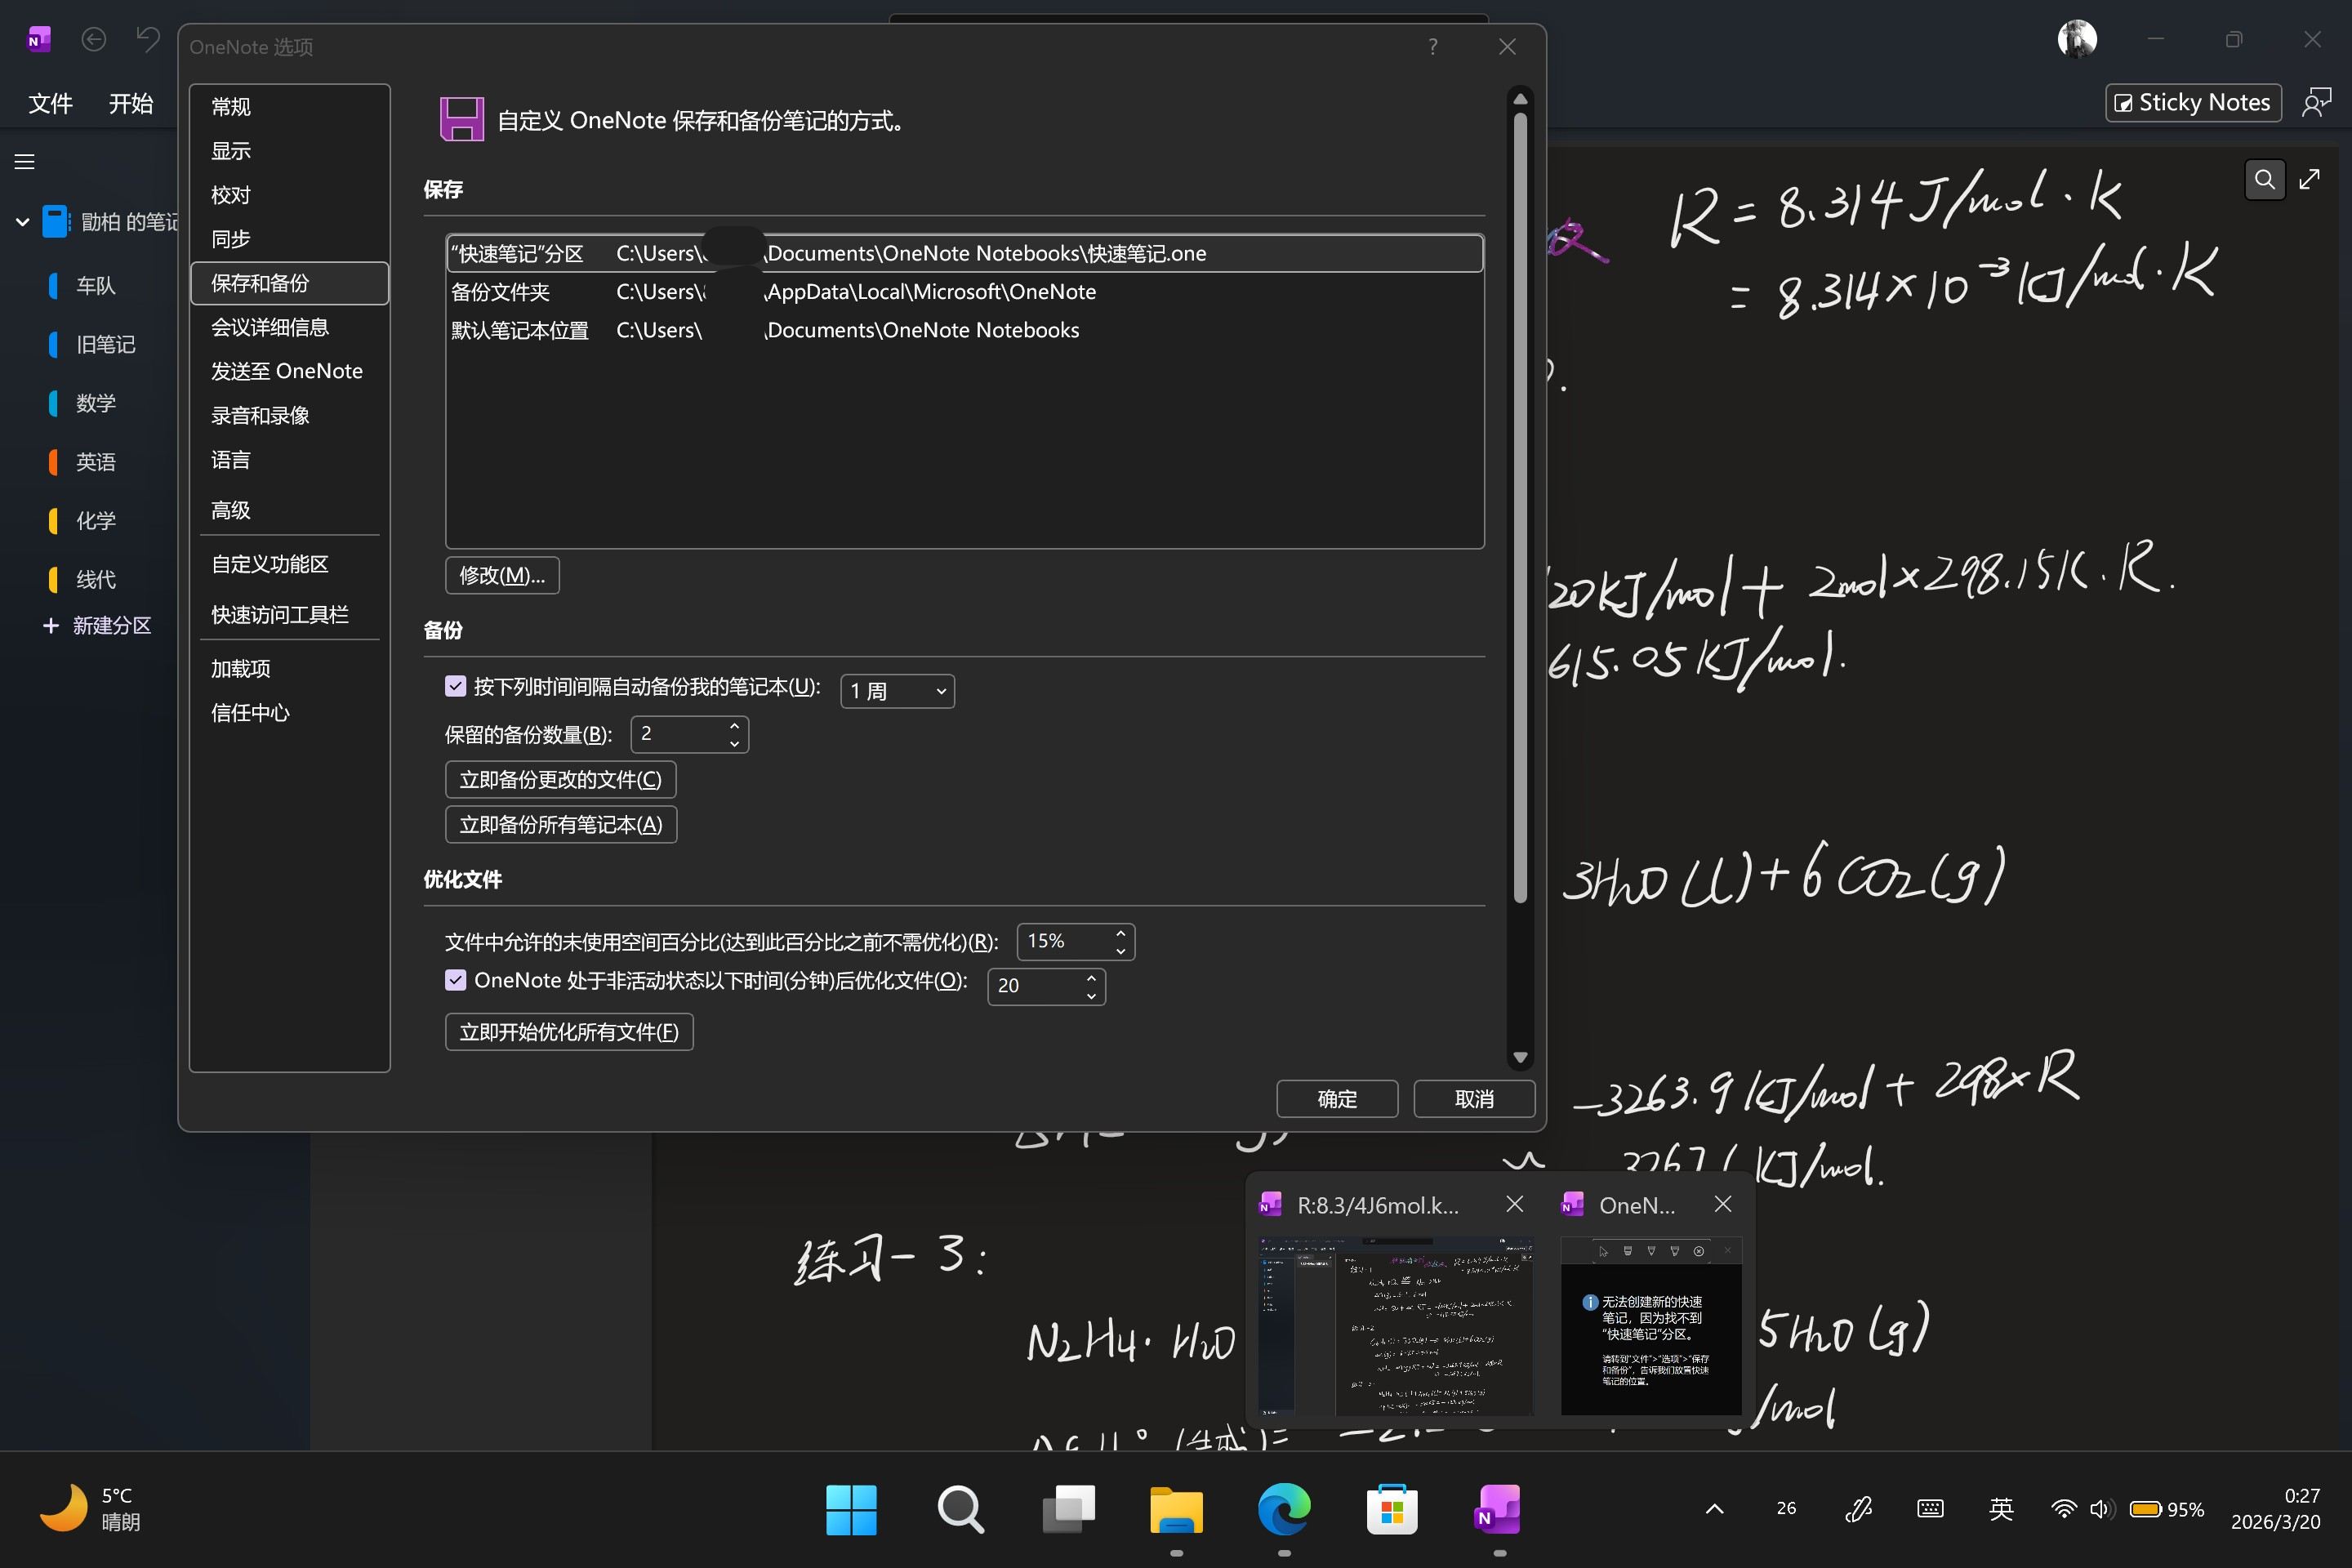
Task: Toggle the hamburger navigation pane icon
Action: (24, 161)
